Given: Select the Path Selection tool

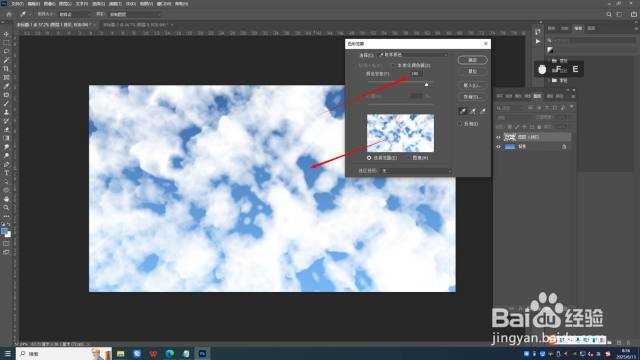Looking at the screenshot, I should (x=6, y=182).
